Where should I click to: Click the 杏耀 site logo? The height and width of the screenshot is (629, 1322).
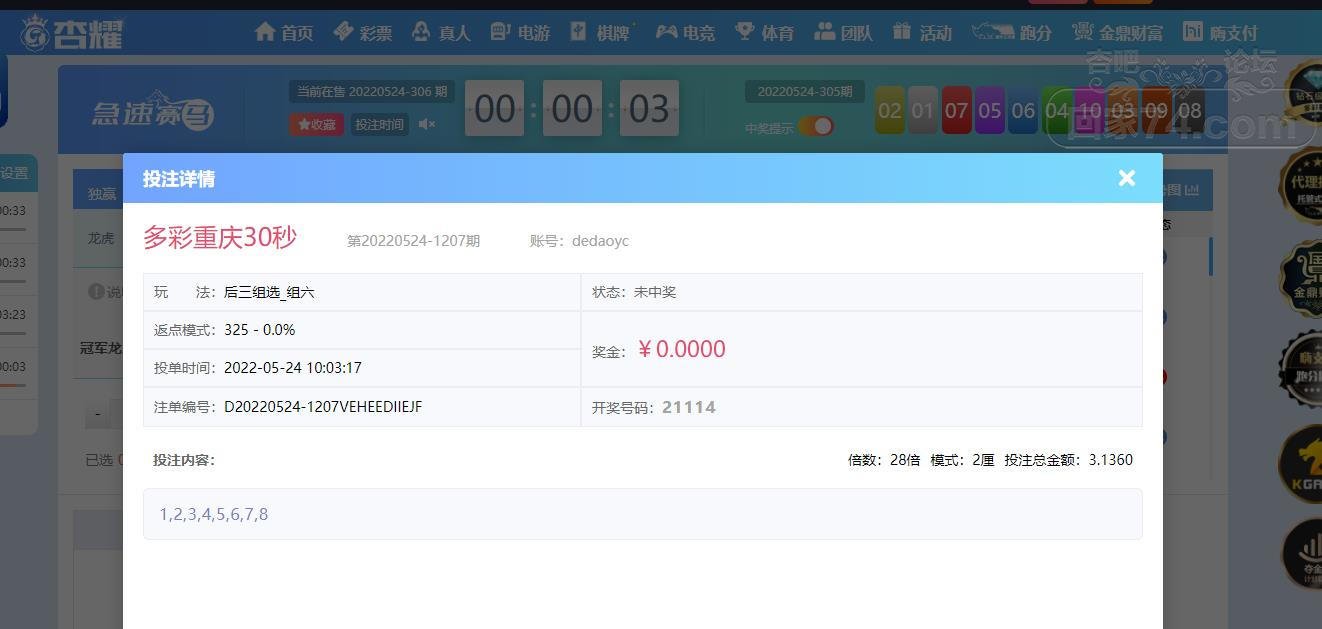[72, 33]
